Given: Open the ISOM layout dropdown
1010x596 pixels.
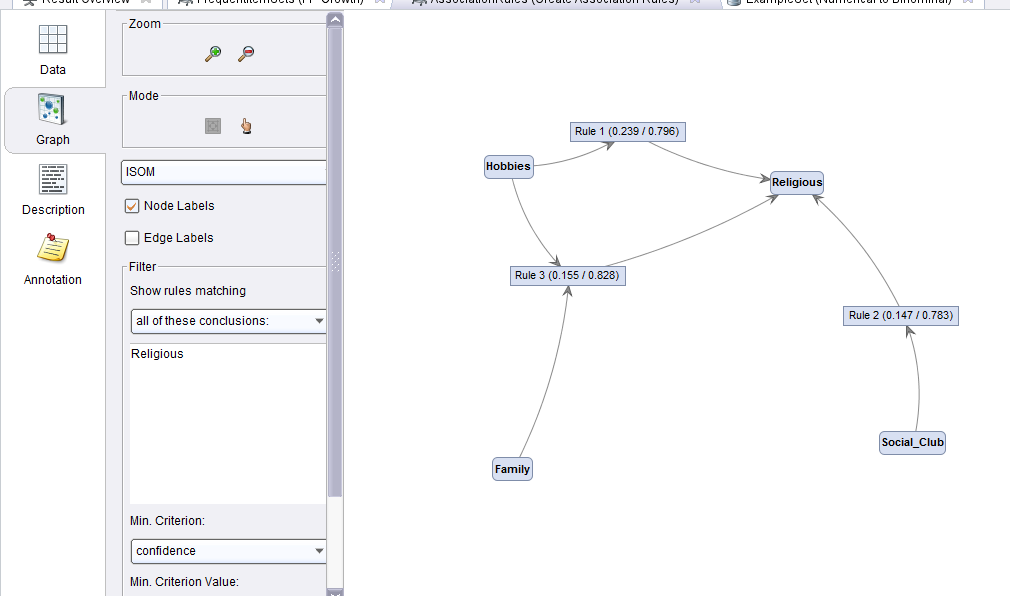Looking at the screenshot, I should (x=224, y=172).
